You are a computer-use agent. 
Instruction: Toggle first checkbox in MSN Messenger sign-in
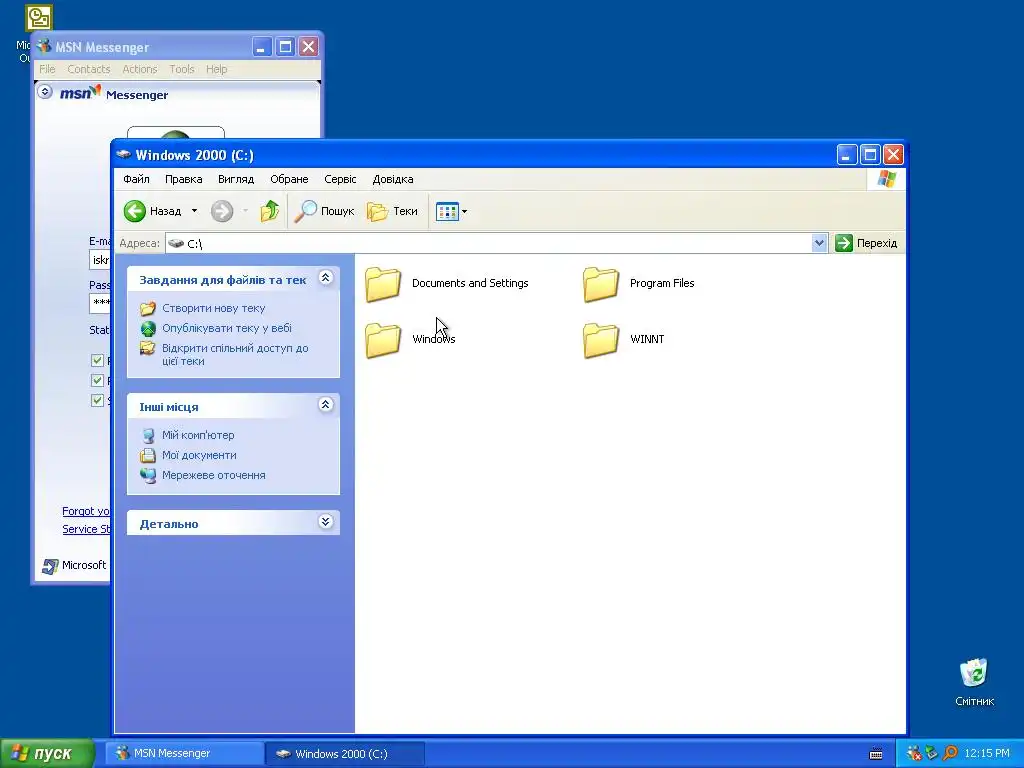(97, 360)
